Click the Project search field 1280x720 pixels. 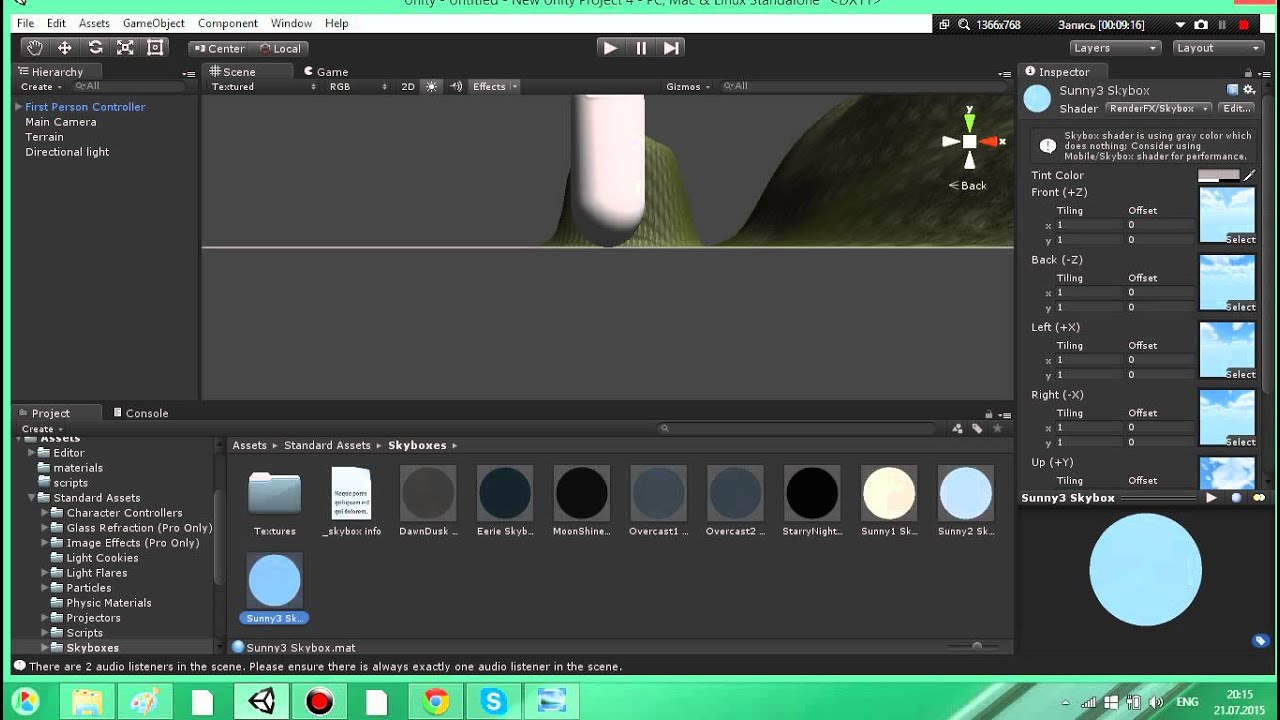click(797, 428)
